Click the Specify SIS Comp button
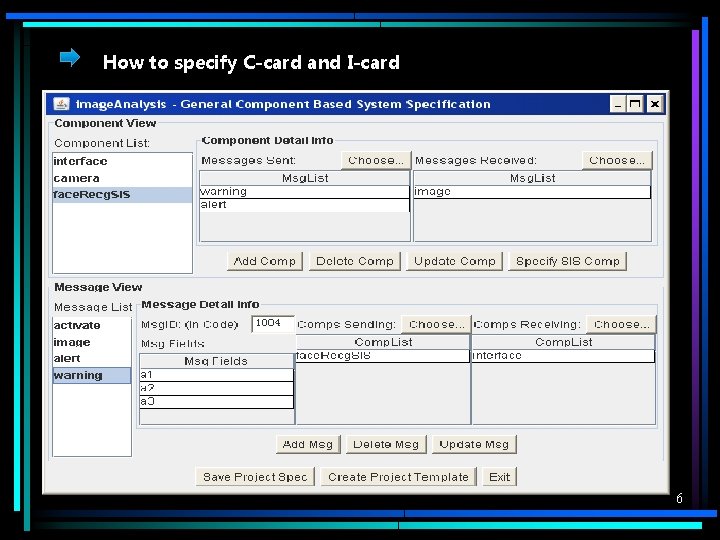This screenshot has height=540, width=720. pos(568,261)
